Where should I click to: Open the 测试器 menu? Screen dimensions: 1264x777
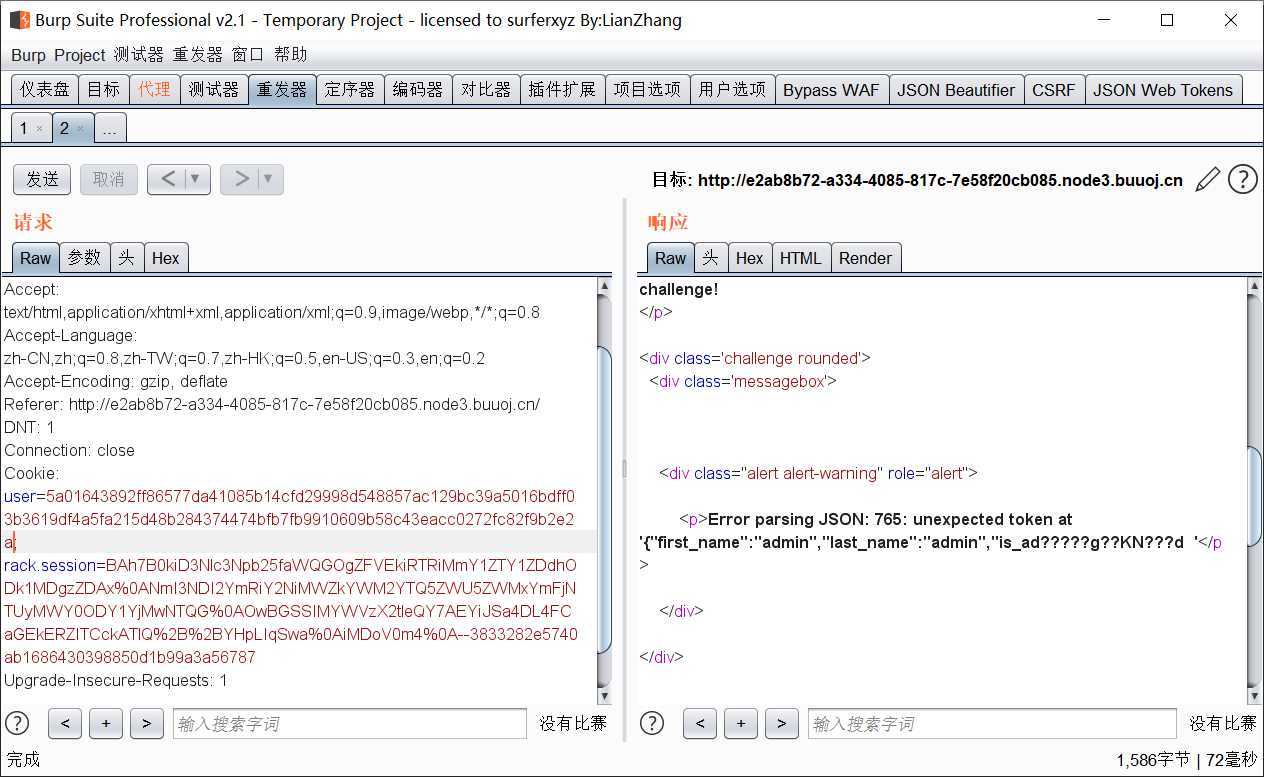tap(138, 55)
